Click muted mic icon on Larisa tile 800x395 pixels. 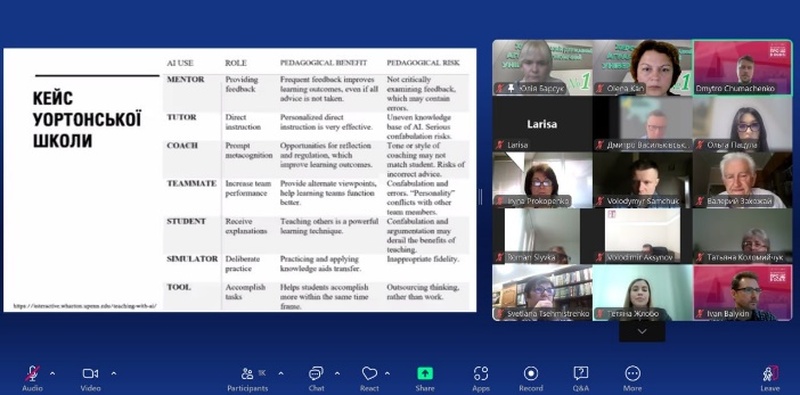pos(499,145)
